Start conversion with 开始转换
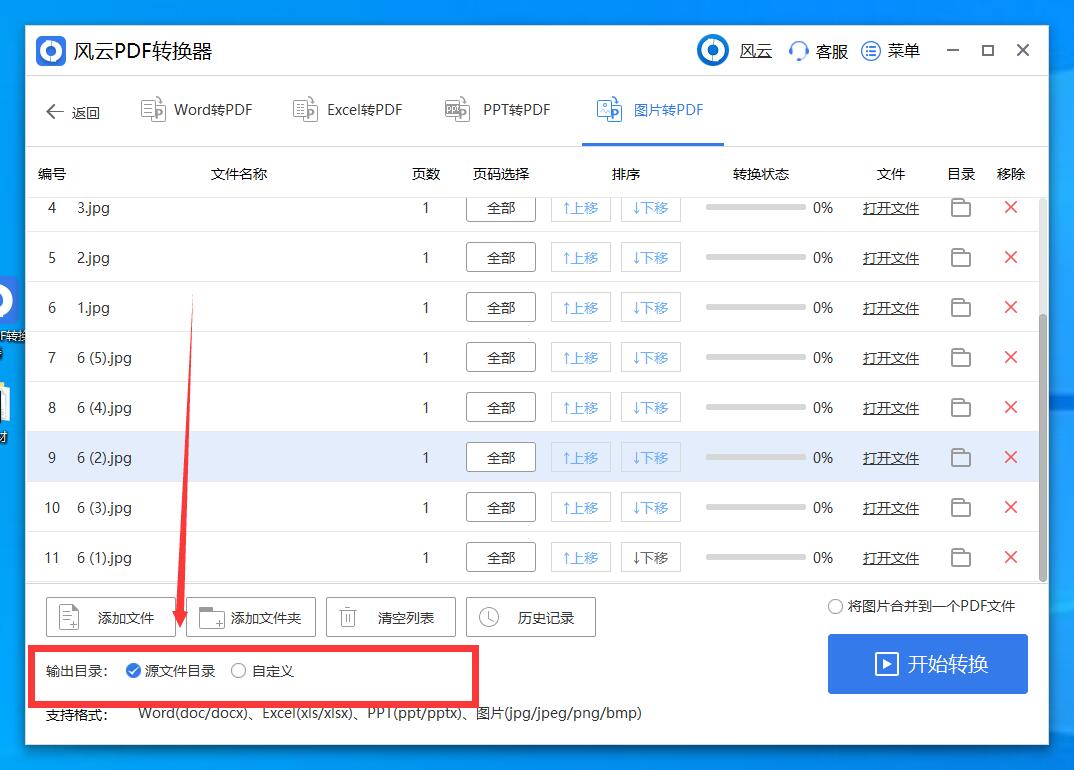Viewport: 1074px width, 770px height. (927, 664)
